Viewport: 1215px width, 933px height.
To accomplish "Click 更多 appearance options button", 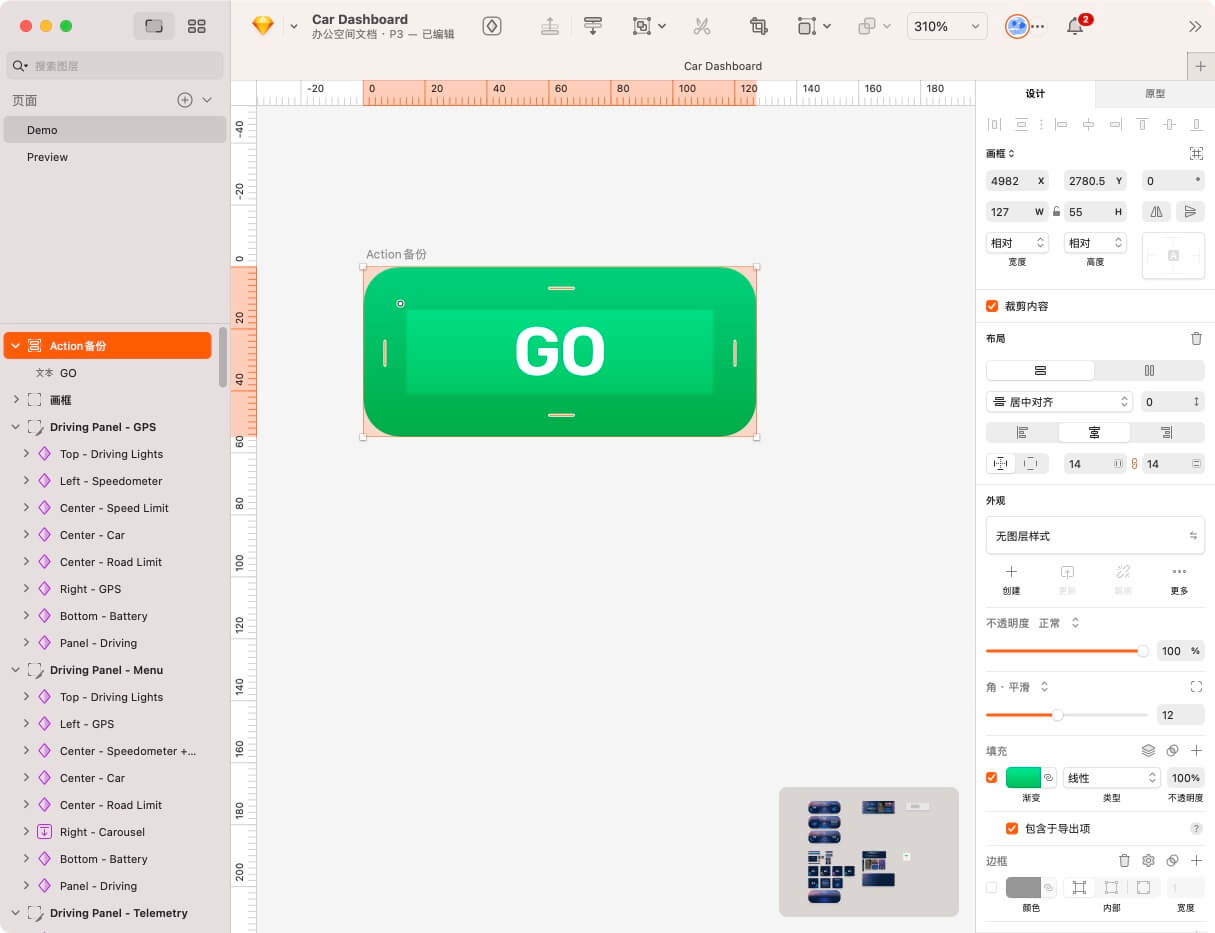I will [x=1179, y=579].
